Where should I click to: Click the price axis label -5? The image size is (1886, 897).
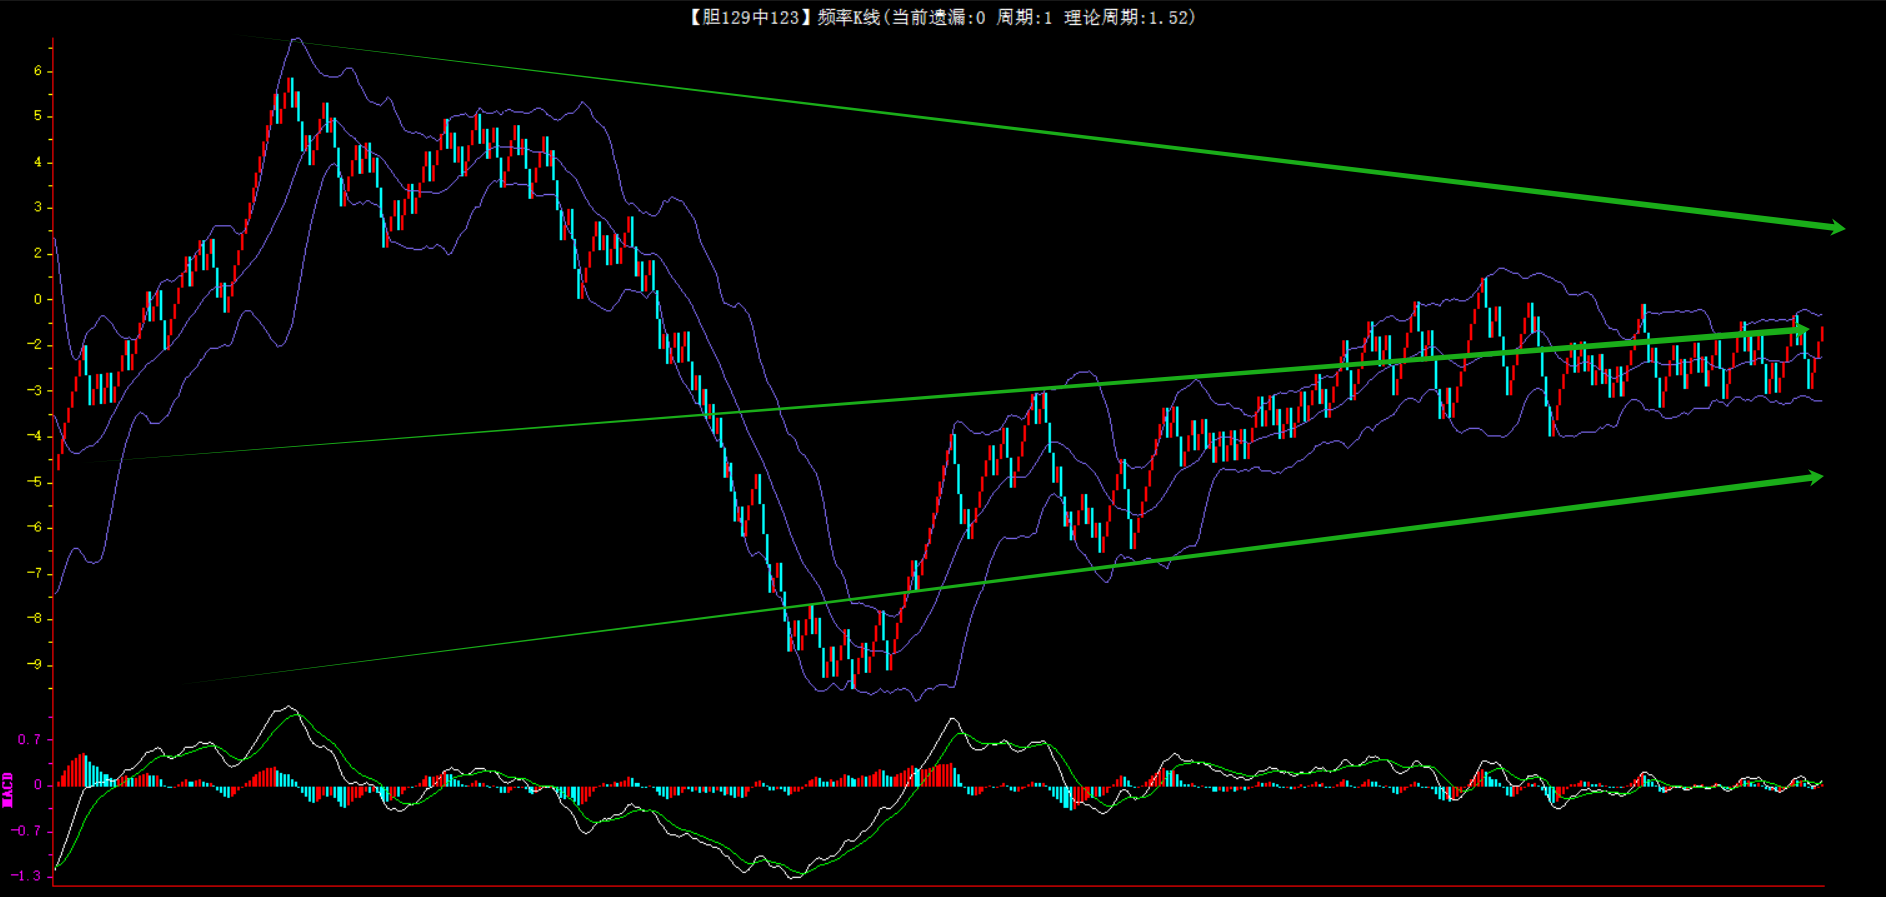(x=35, y=482)
